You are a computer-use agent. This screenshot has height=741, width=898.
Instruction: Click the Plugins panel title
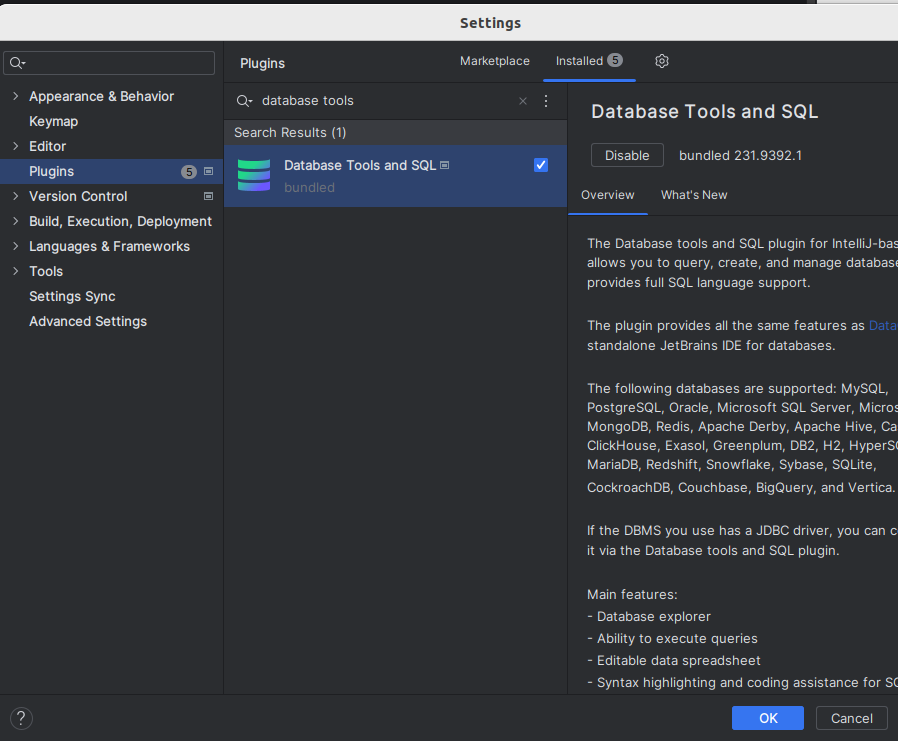tap(262, 63)
